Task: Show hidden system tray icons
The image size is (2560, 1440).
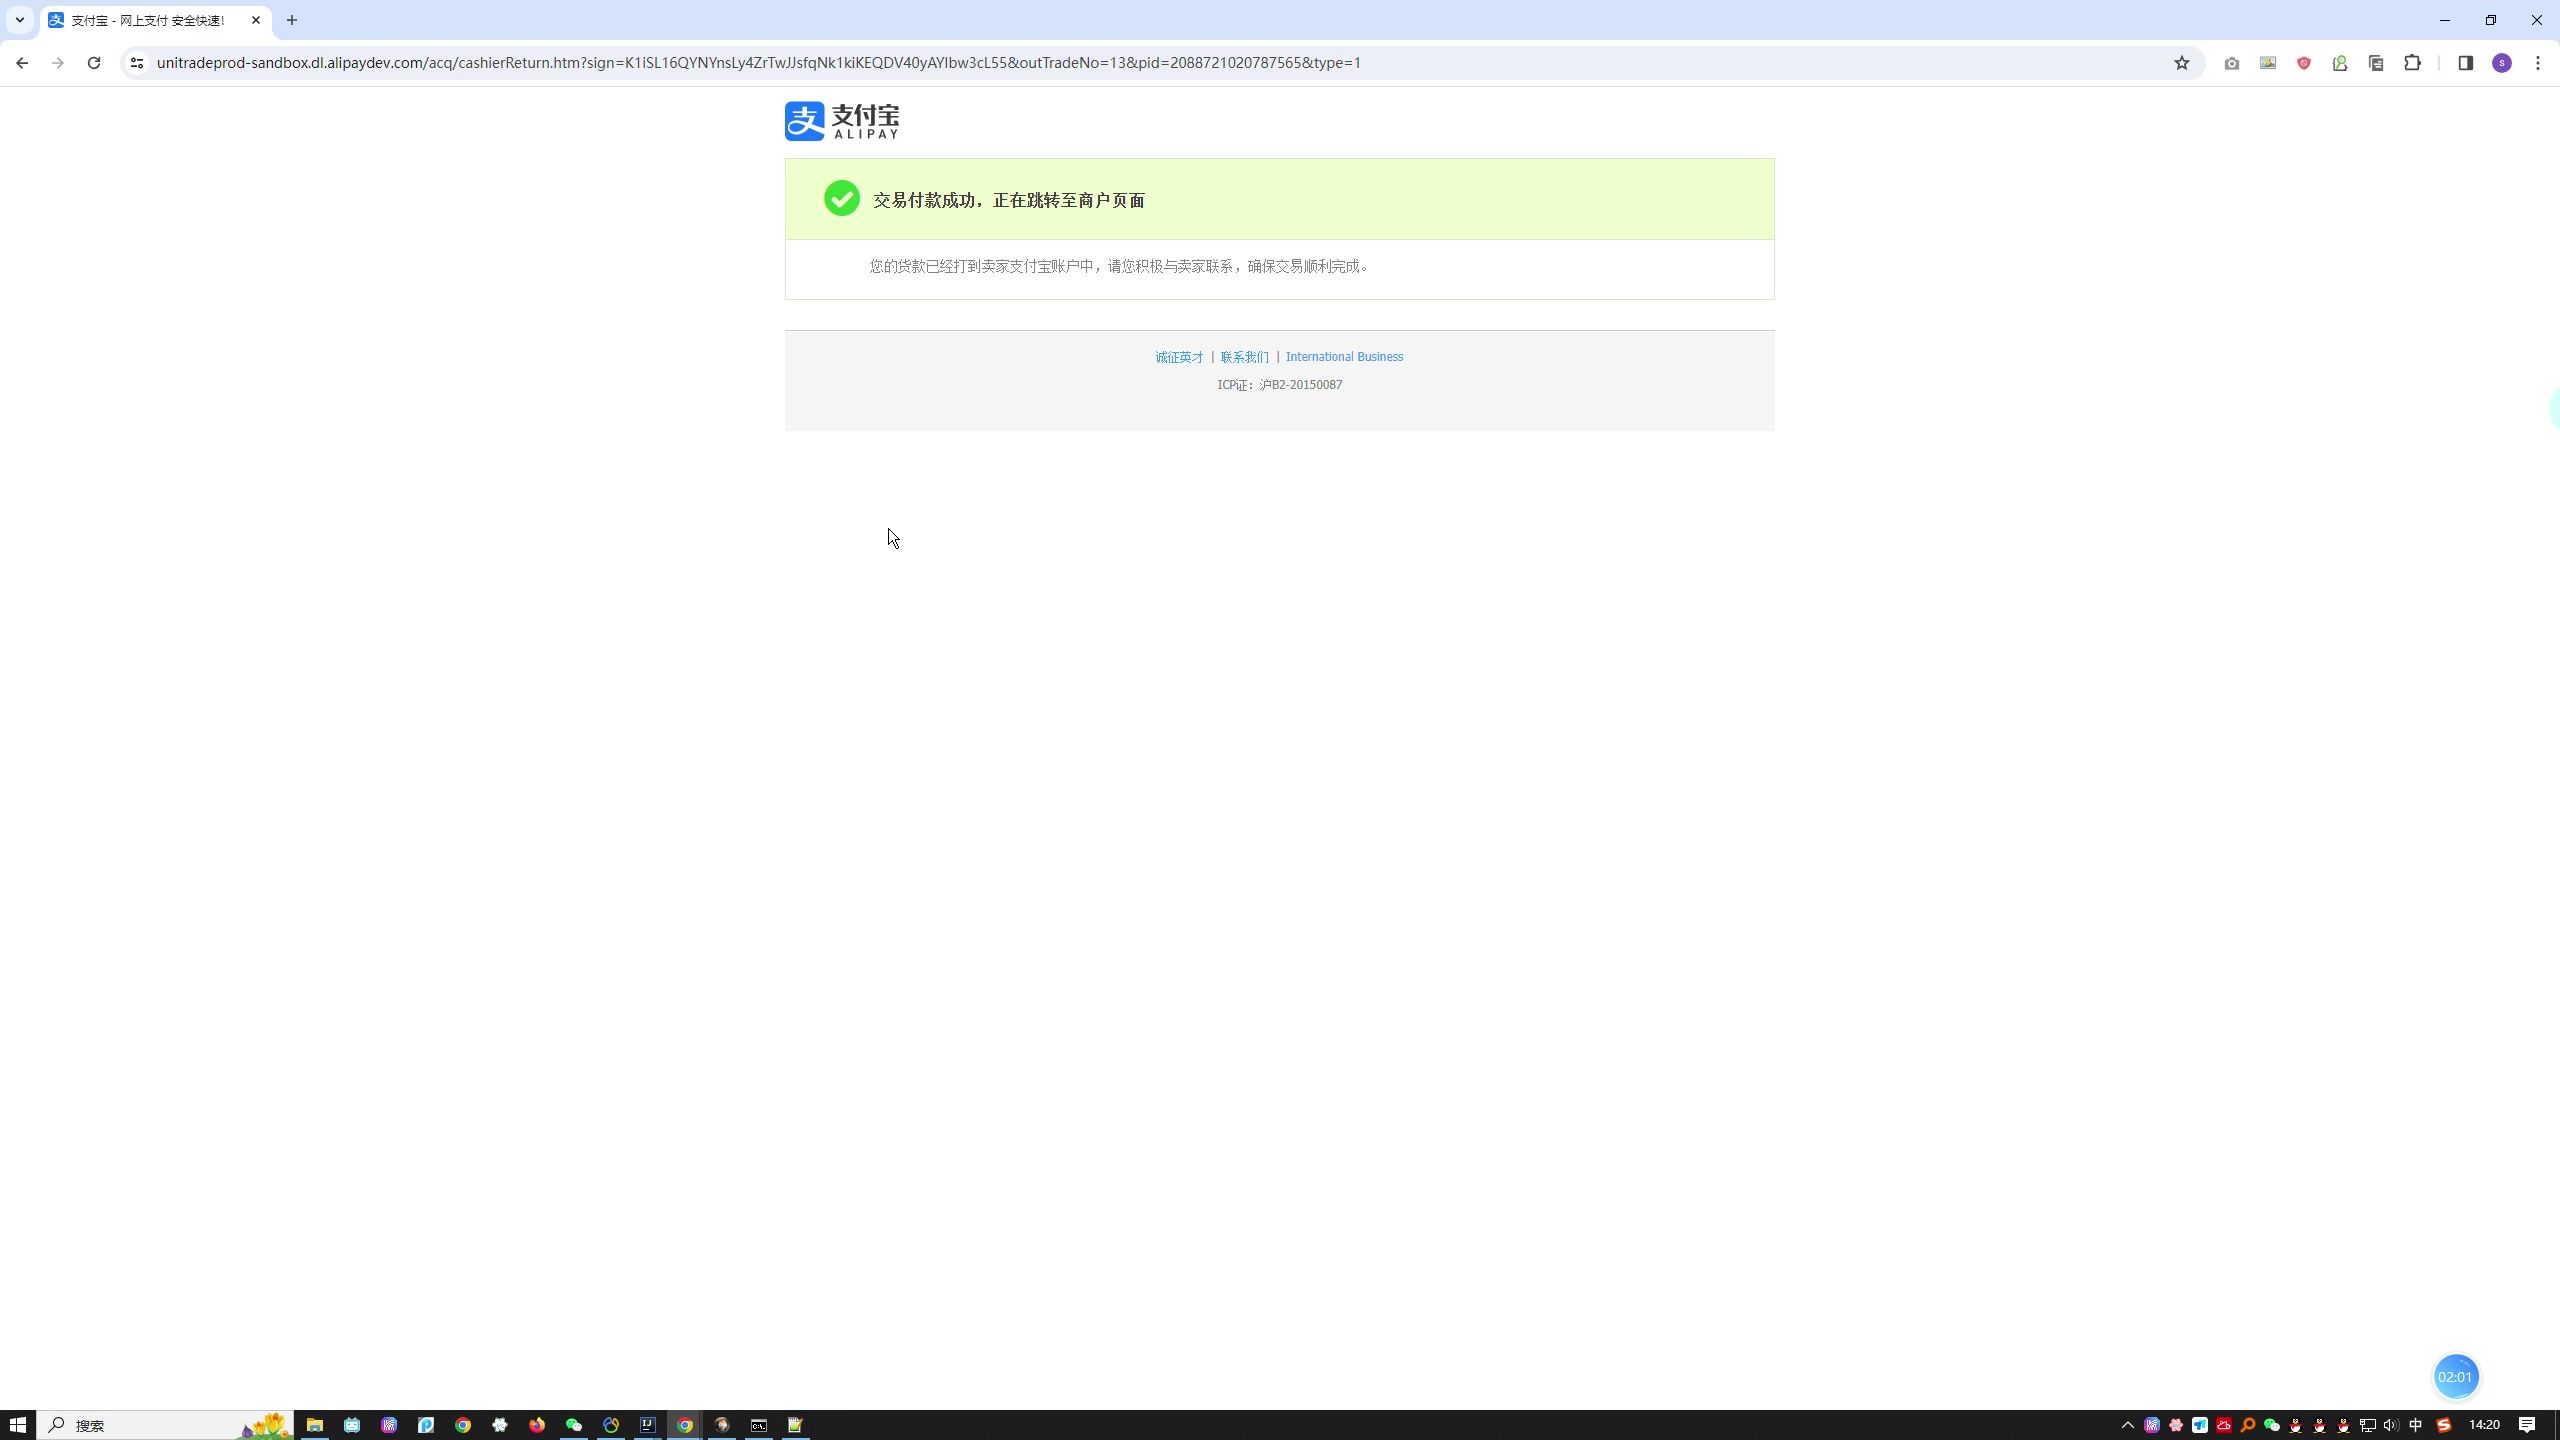Action: (x=2128, y=1425)
